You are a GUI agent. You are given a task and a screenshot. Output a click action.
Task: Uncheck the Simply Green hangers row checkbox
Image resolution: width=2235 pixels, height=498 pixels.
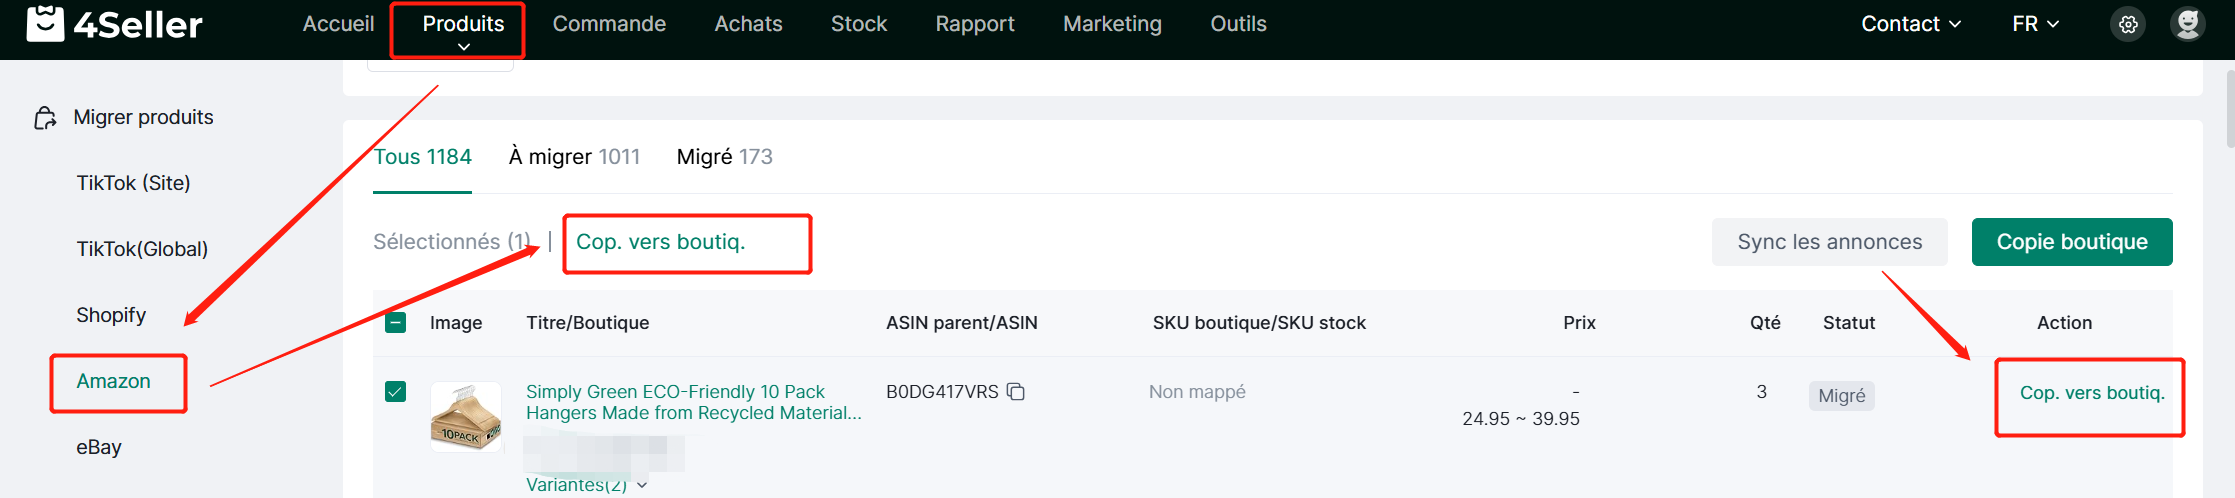tap(396, 391)
